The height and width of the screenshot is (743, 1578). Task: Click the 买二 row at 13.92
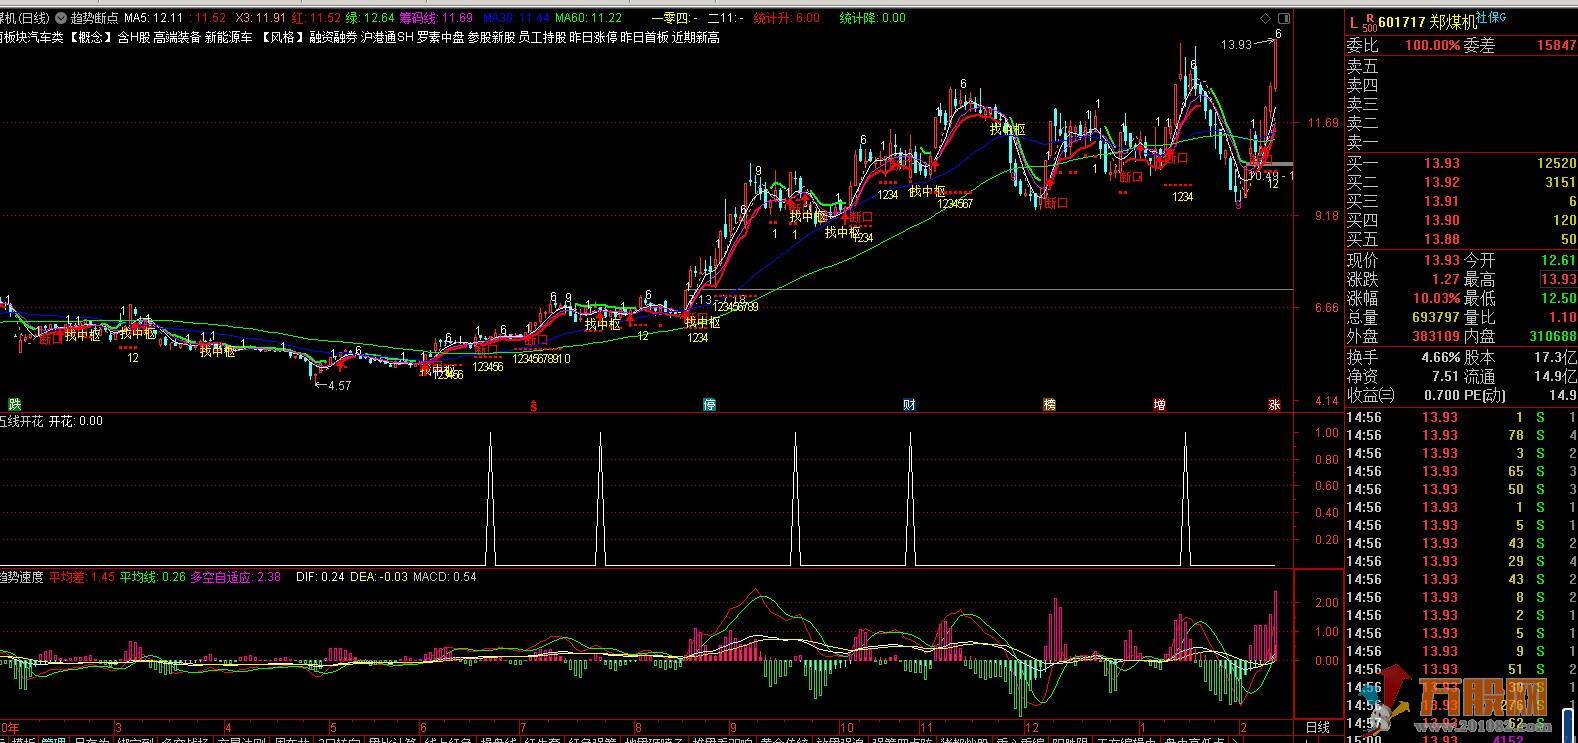[1461, 182]
